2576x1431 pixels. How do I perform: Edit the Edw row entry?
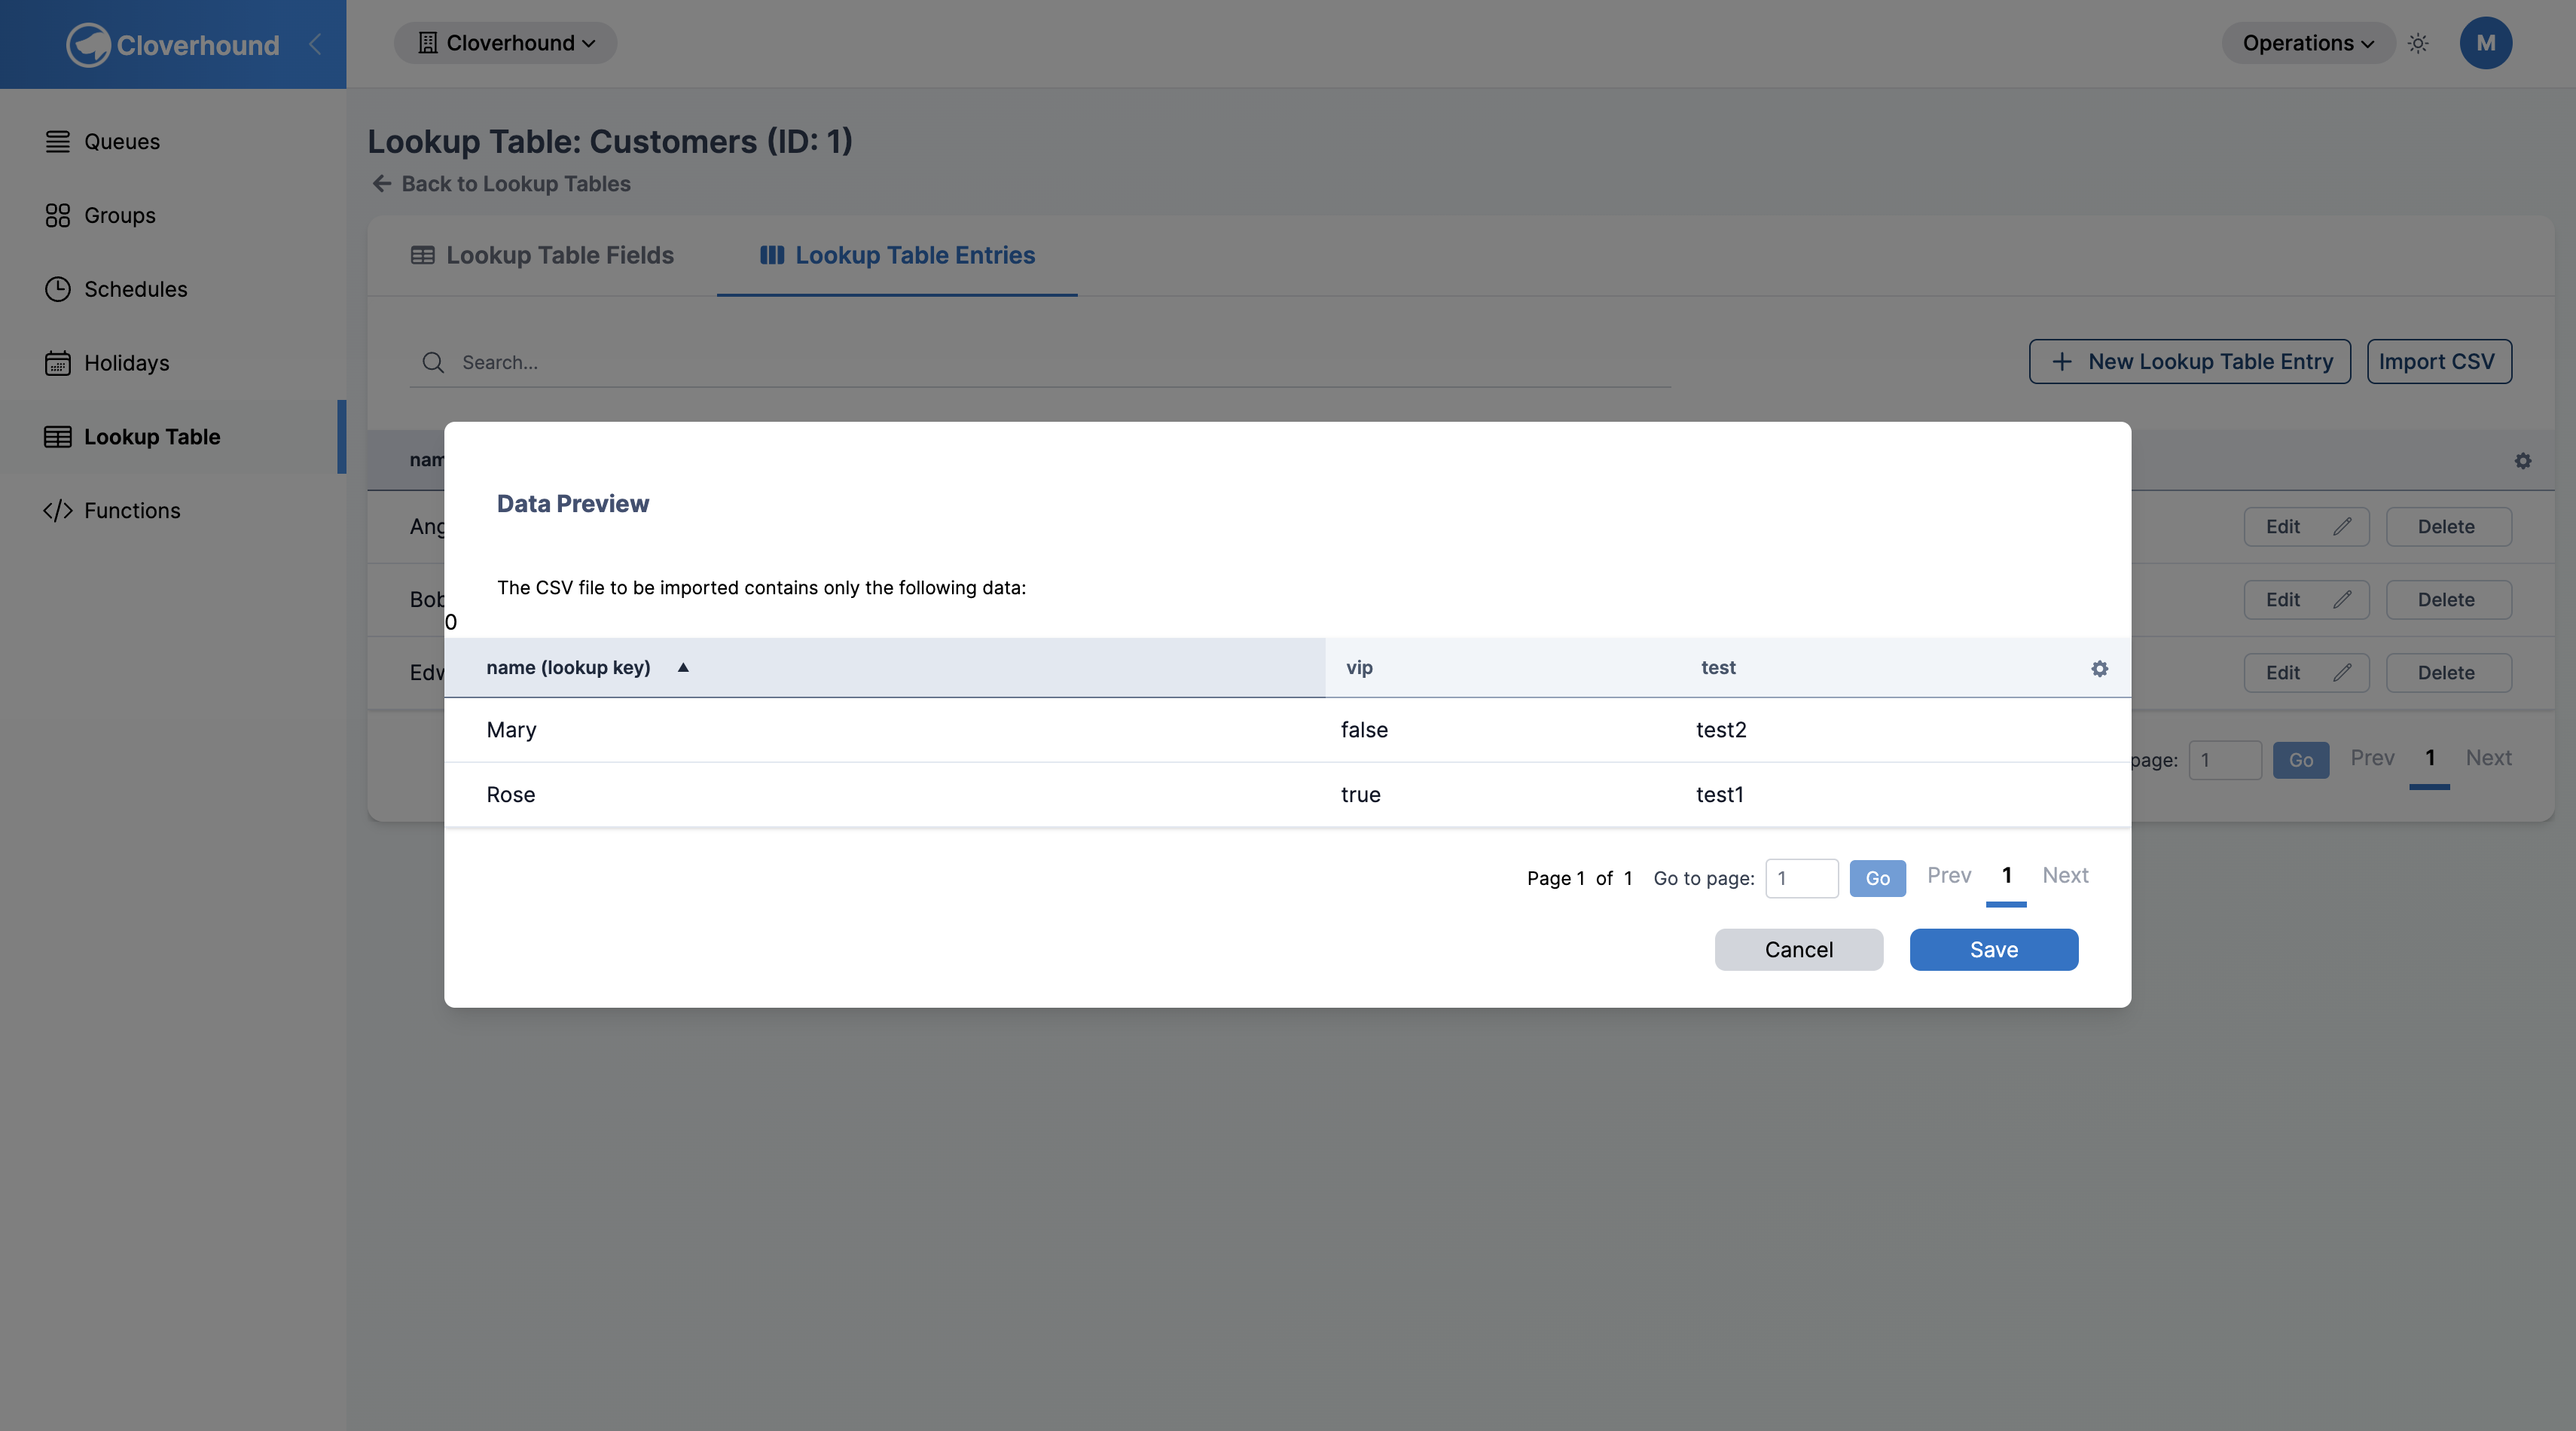(x=2306, y=673)
